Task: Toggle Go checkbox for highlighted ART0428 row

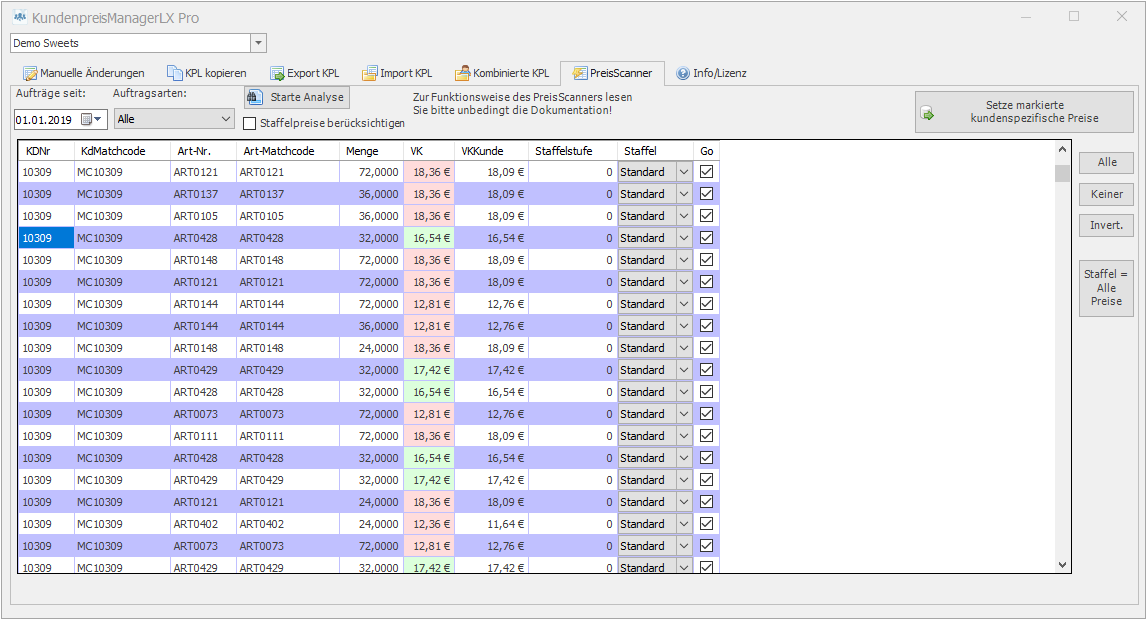Action: point(707,238)
